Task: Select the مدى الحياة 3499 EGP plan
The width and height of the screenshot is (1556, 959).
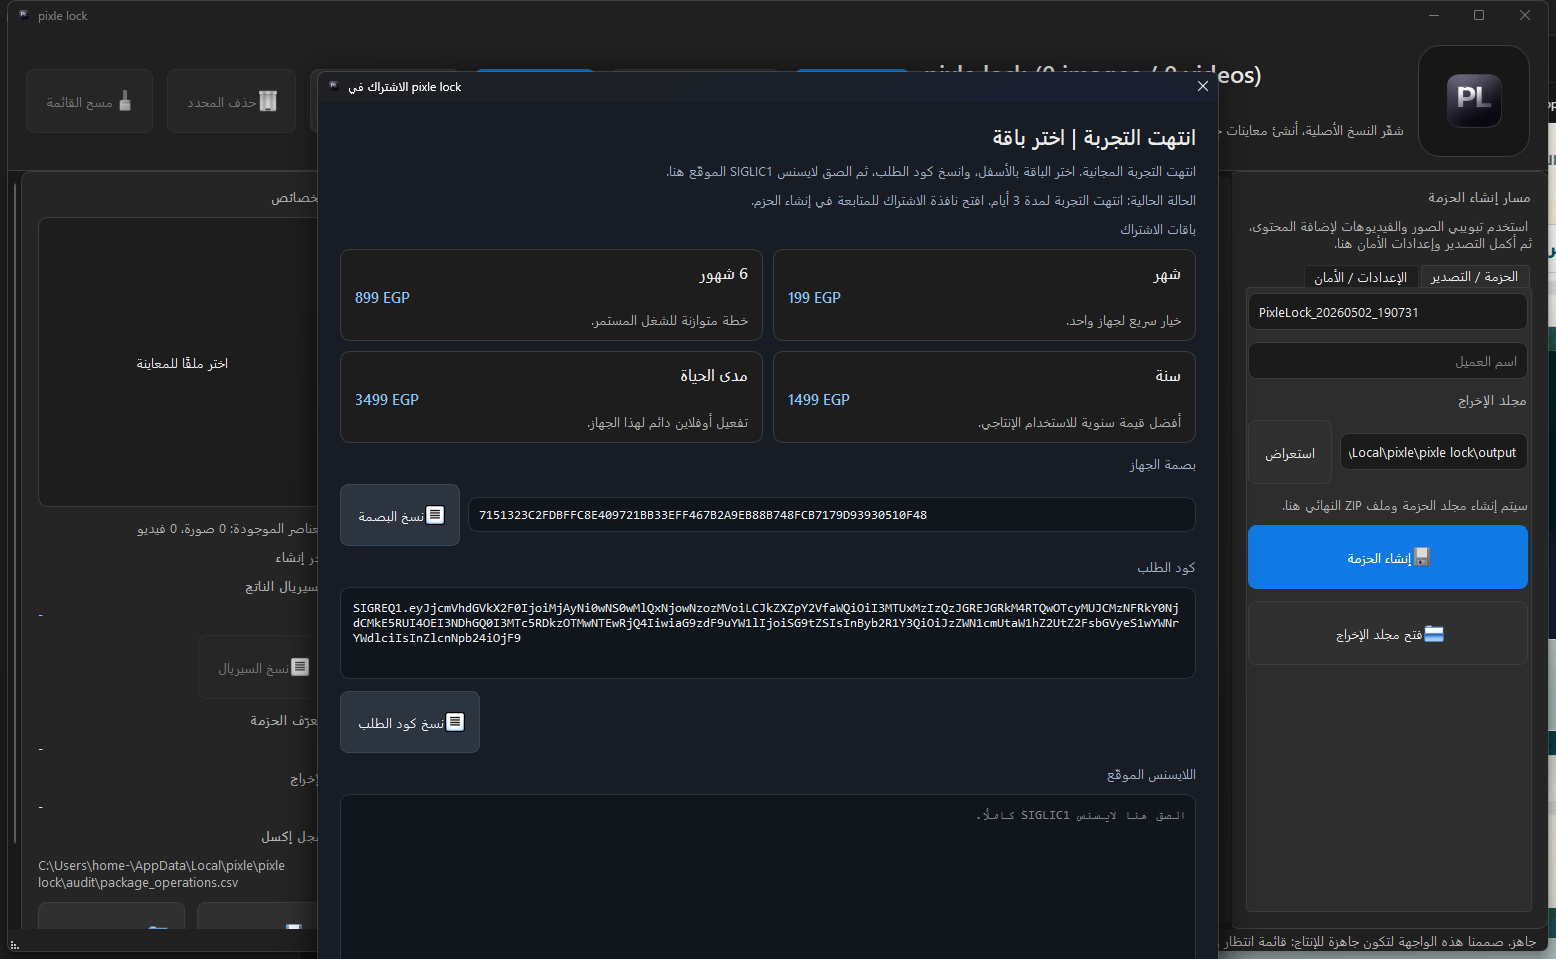Action: click(x=551, y=397)
